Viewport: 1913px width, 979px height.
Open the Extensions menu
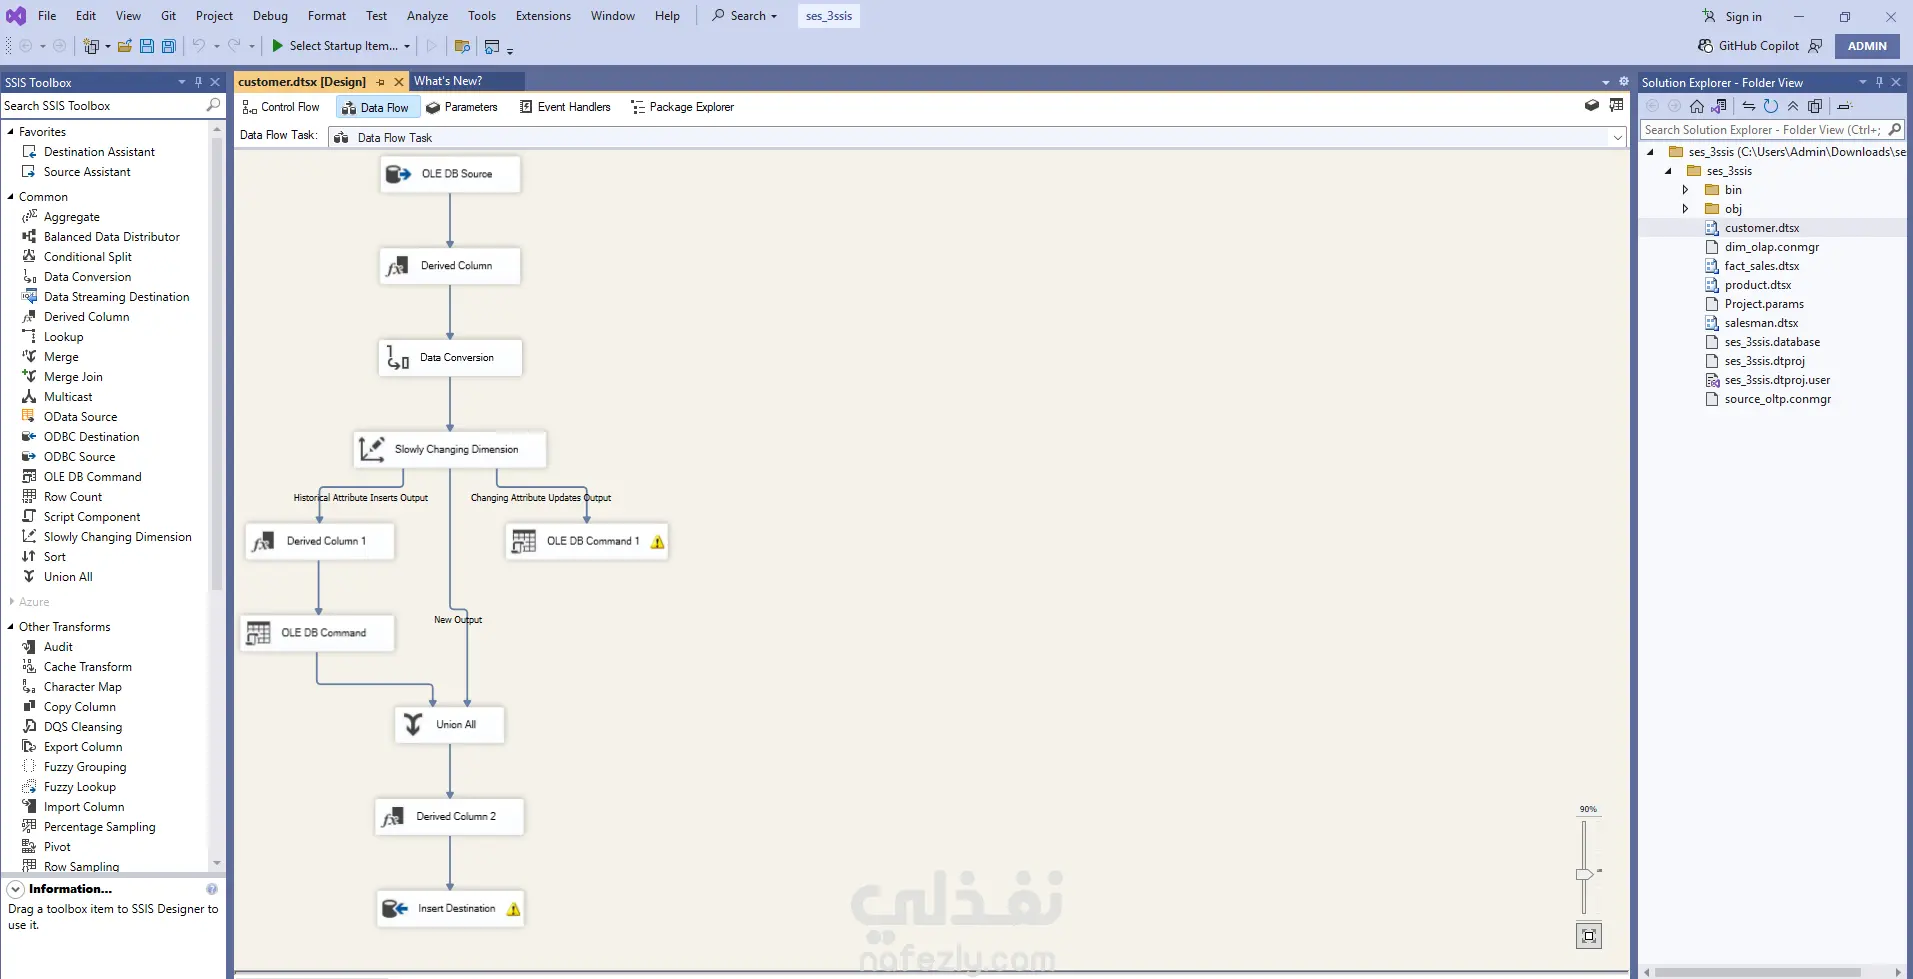(x=543, y=16)
